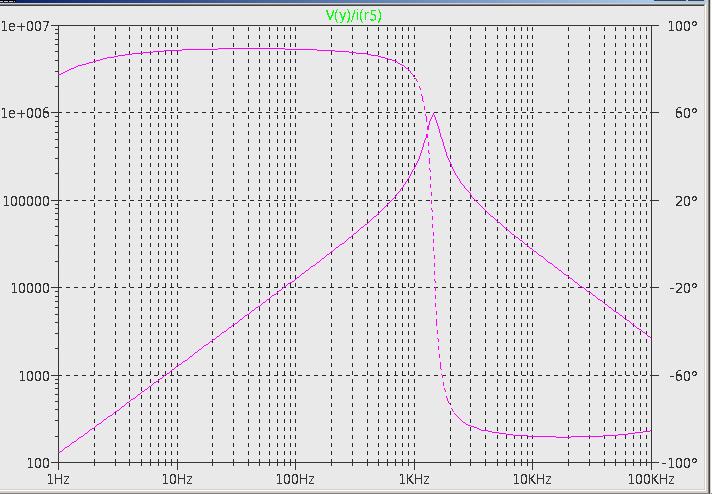Click the 100Hz frequency axis label
Image resolution: width=712 pixels, height=494 pixels.
tap(296, 479)
